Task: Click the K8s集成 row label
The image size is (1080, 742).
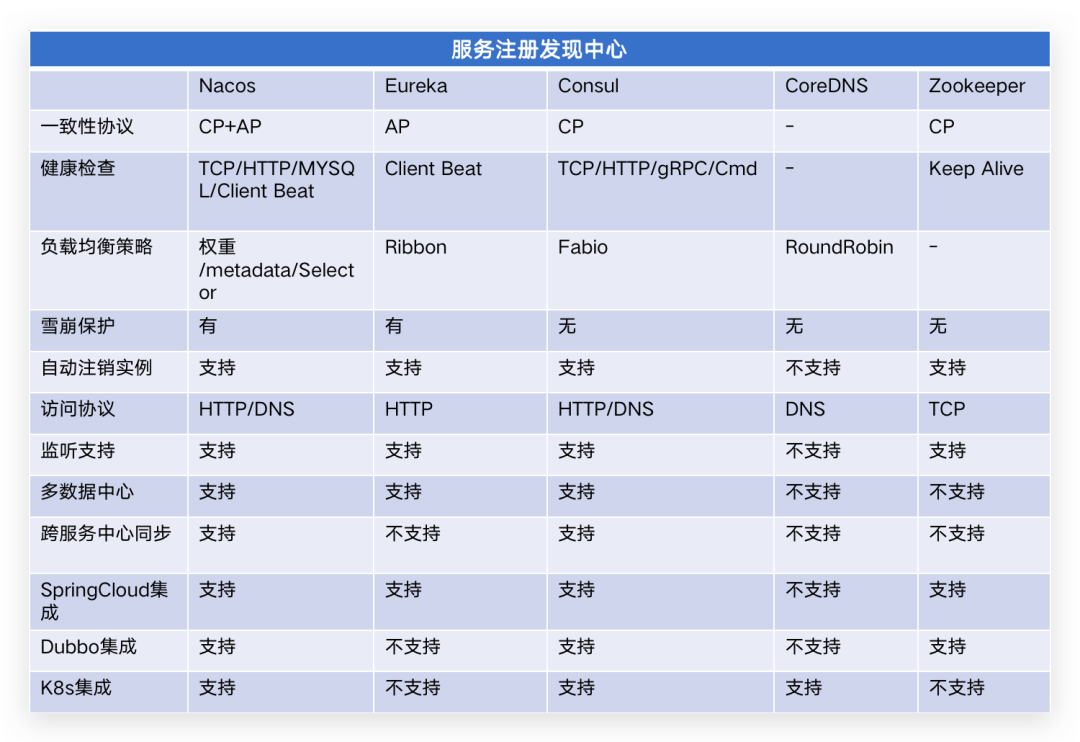Action: coord(76,688)
